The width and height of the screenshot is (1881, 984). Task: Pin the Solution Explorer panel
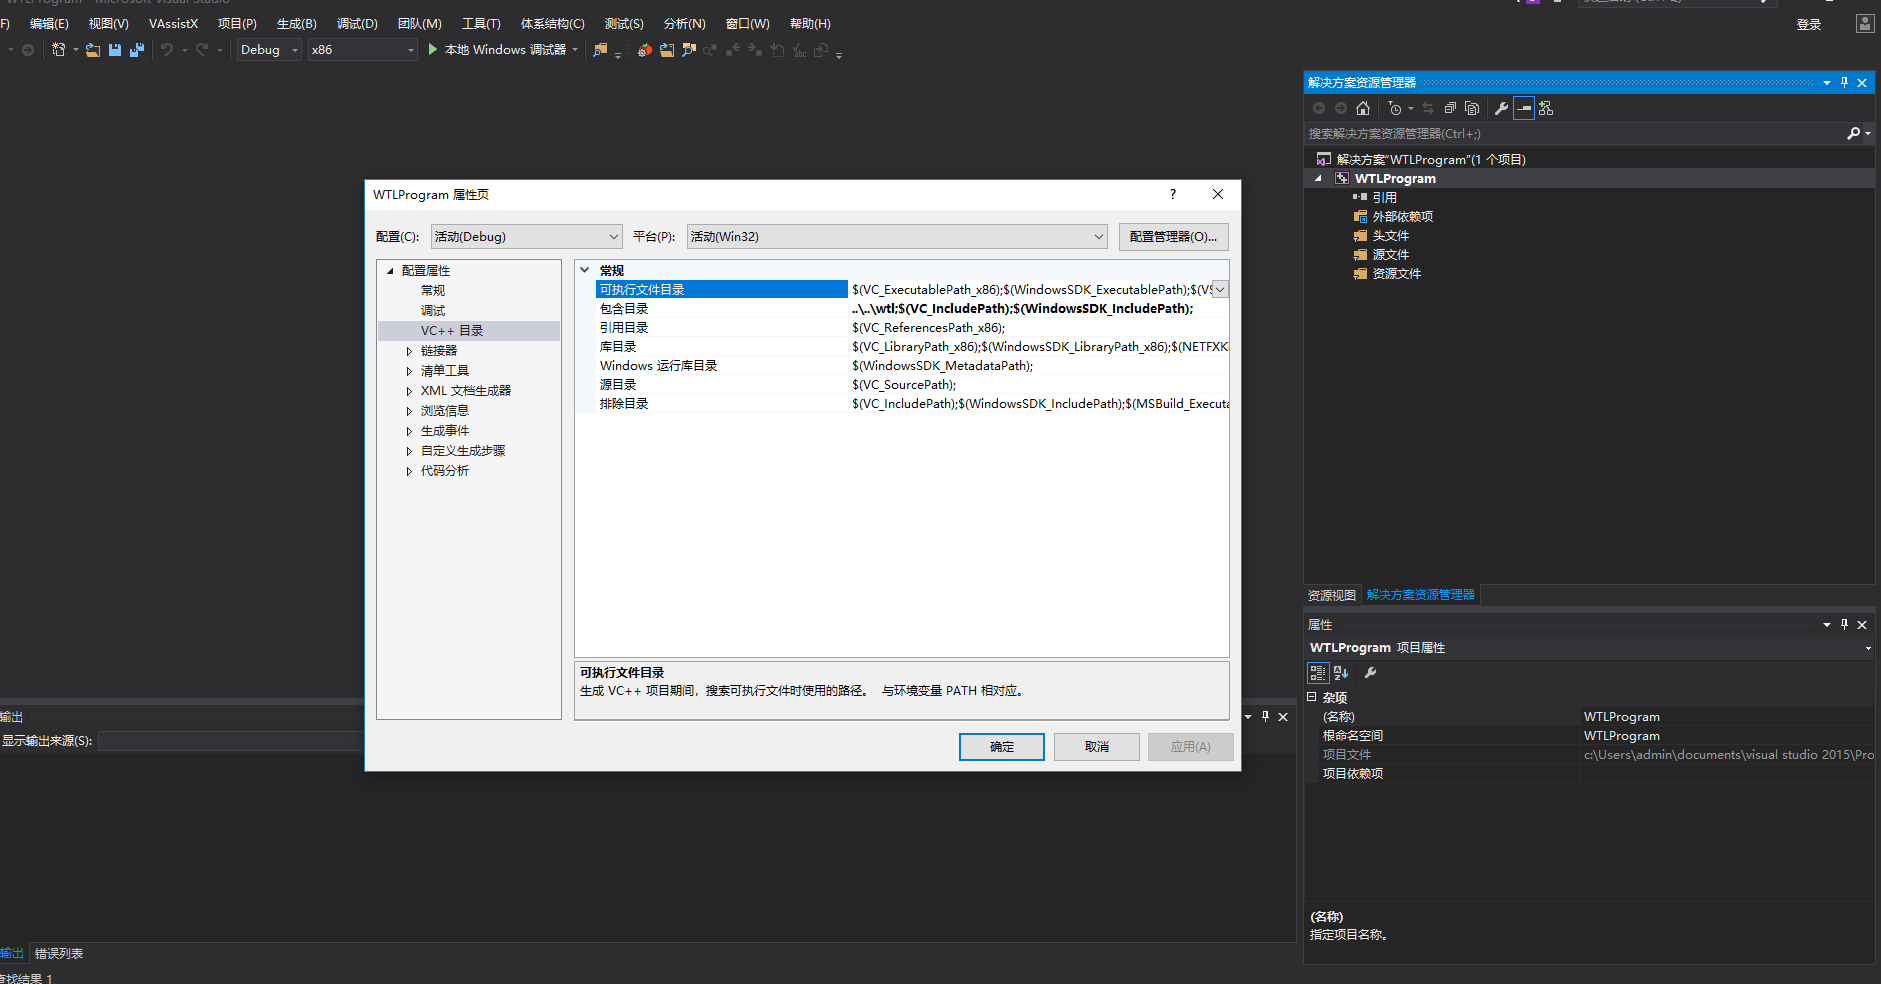point(1844,83)
